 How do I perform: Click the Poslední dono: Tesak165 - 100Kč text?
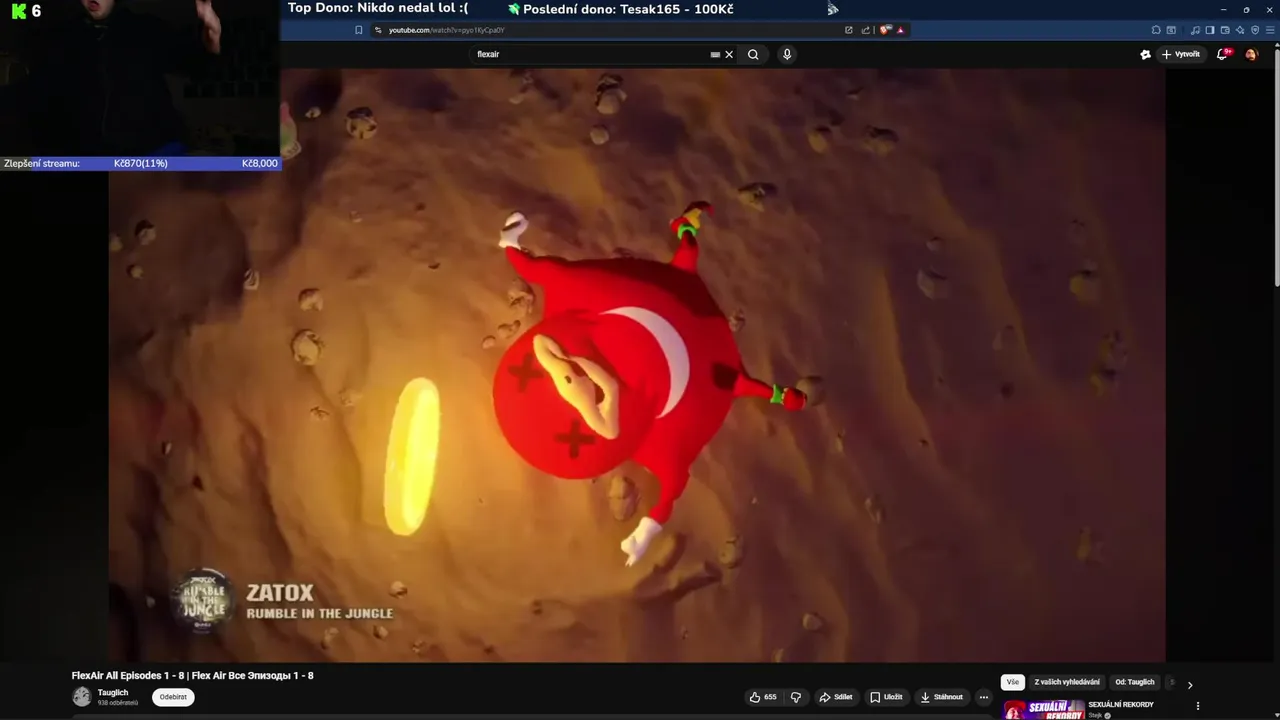628,9
